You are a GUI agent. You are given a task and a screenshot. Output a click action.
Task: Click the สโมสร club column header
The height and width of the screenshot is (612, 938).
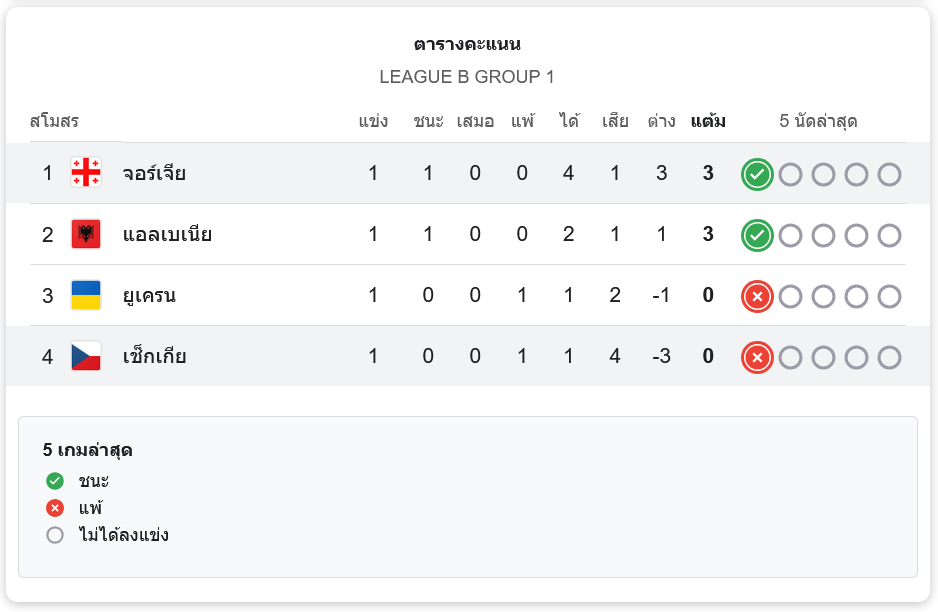pyautogui.click(x=54, y=121)
